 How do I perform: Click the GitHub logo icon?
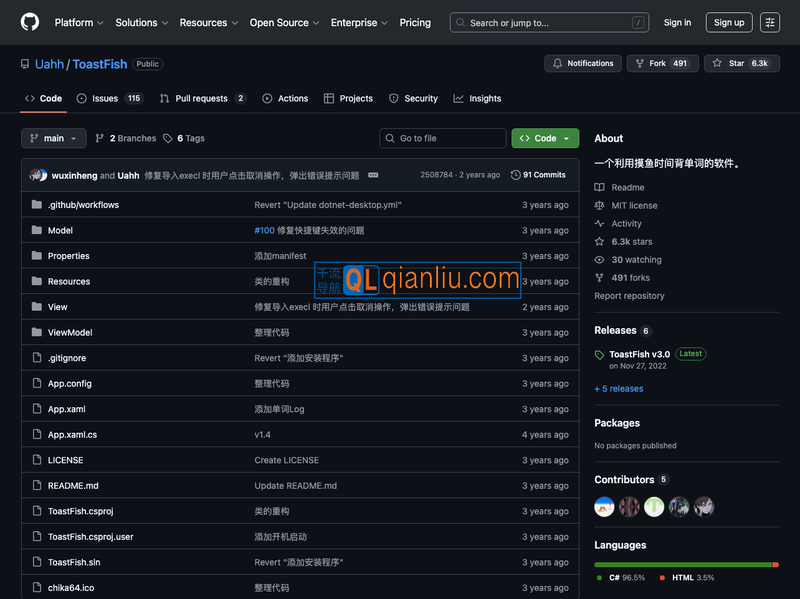click(30, 22)
